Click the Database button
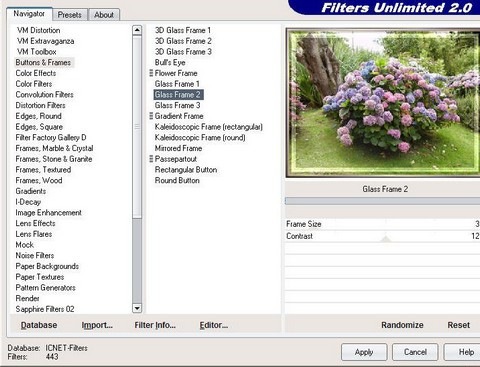The width and height of the screenshot is (480, 367). click(x=39, y=325)
